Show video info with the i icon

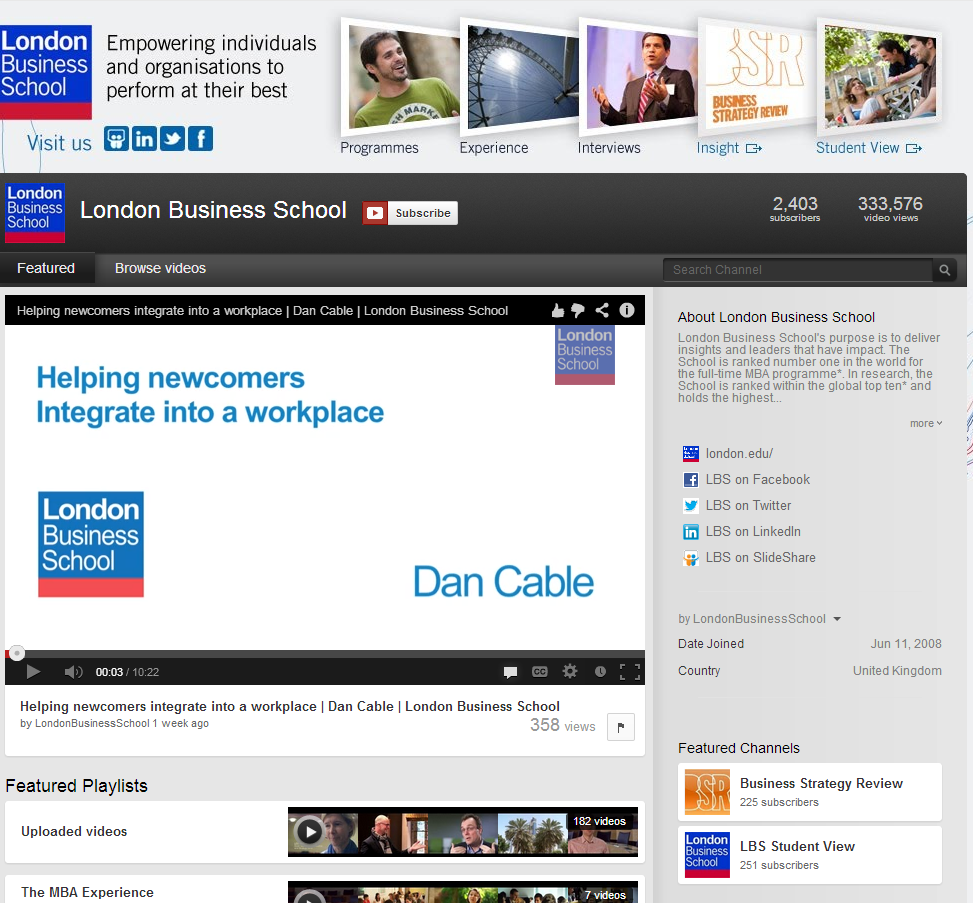pyautogui.click(x=627, y=311)
